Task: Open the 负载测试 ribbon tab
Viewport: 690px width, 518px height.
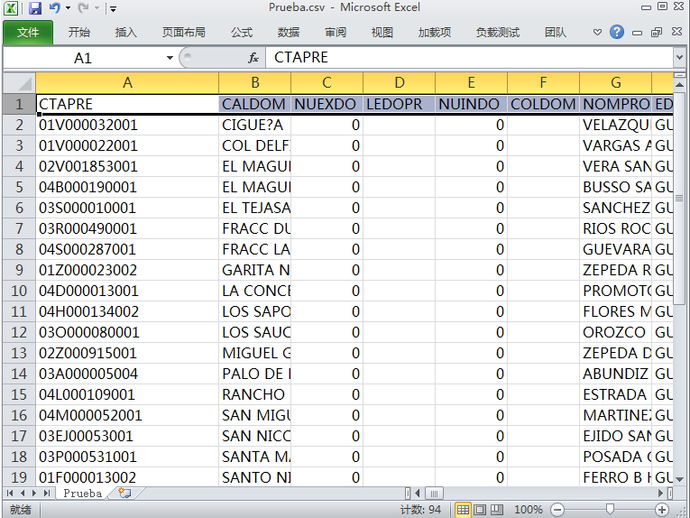Action: click(x=498, y=32)
